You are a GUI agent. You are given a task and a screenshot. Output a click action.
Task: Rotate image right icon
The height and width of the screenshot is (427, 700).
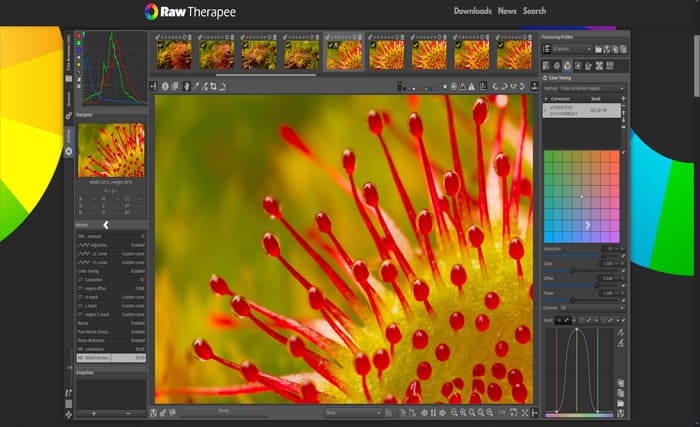click(504, 87)
